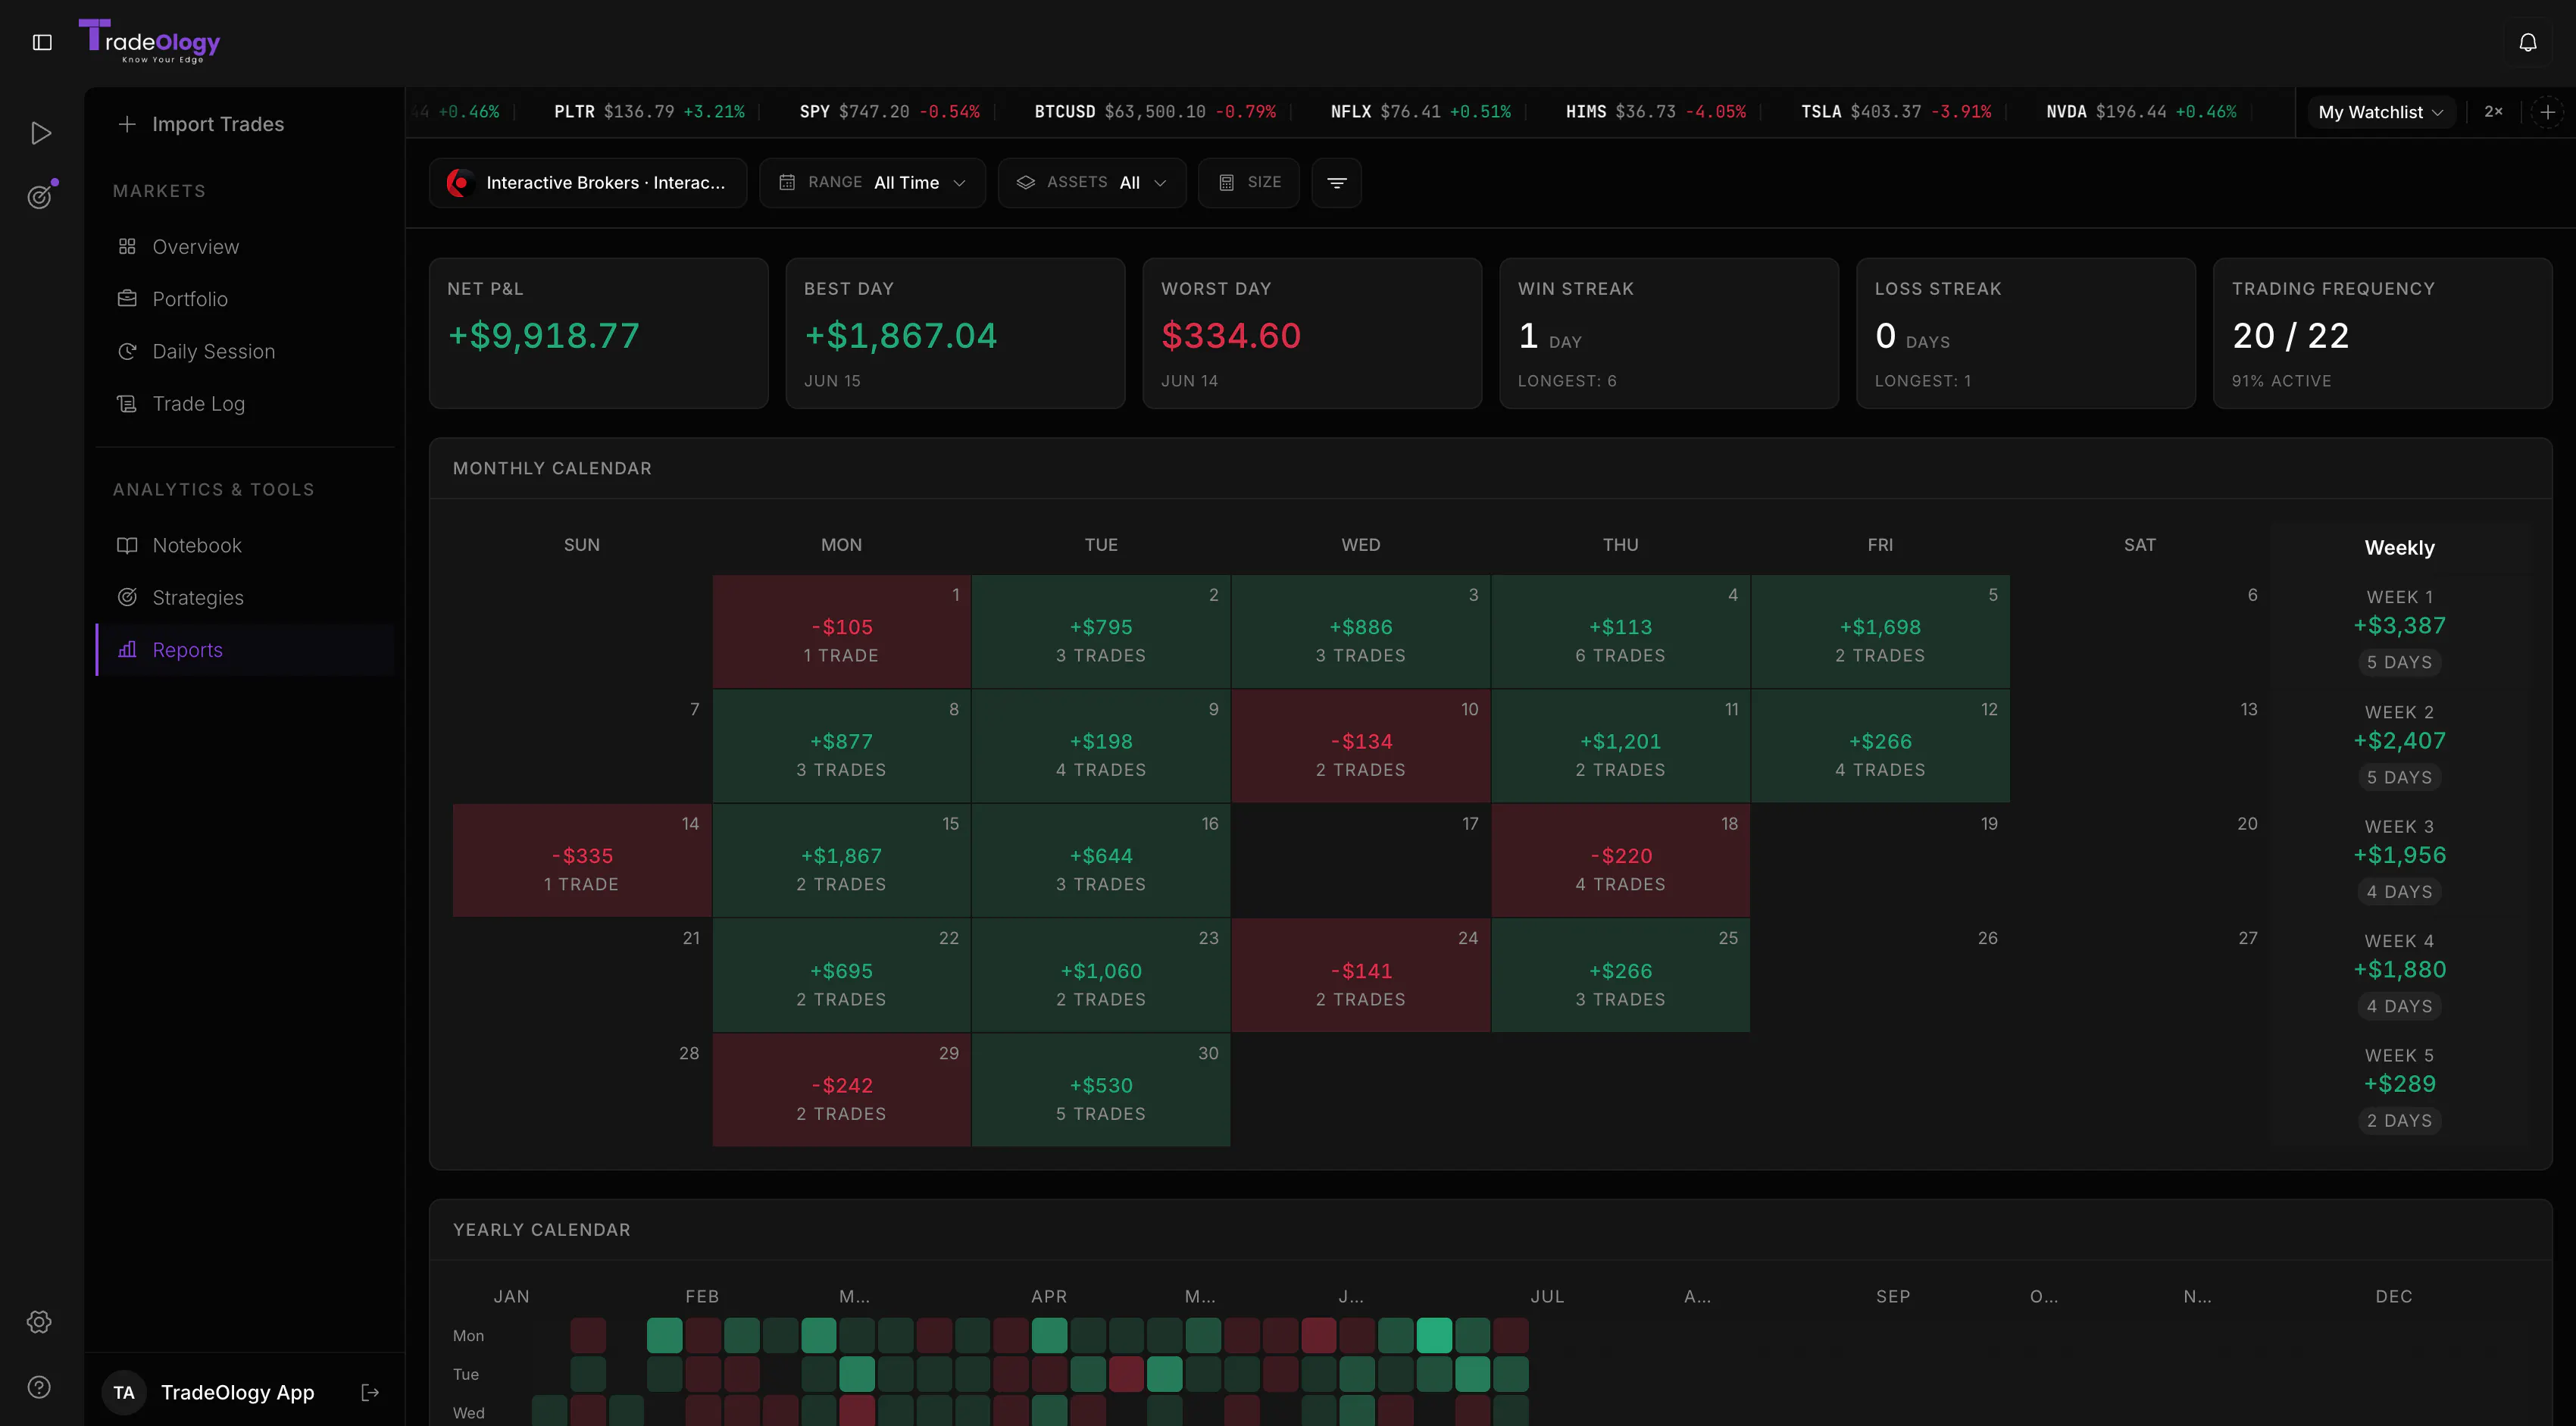Image resolution: width=2576 pixels, height=1426 pixels.
Task: Open the Notebook section
Action: point(245,545)
